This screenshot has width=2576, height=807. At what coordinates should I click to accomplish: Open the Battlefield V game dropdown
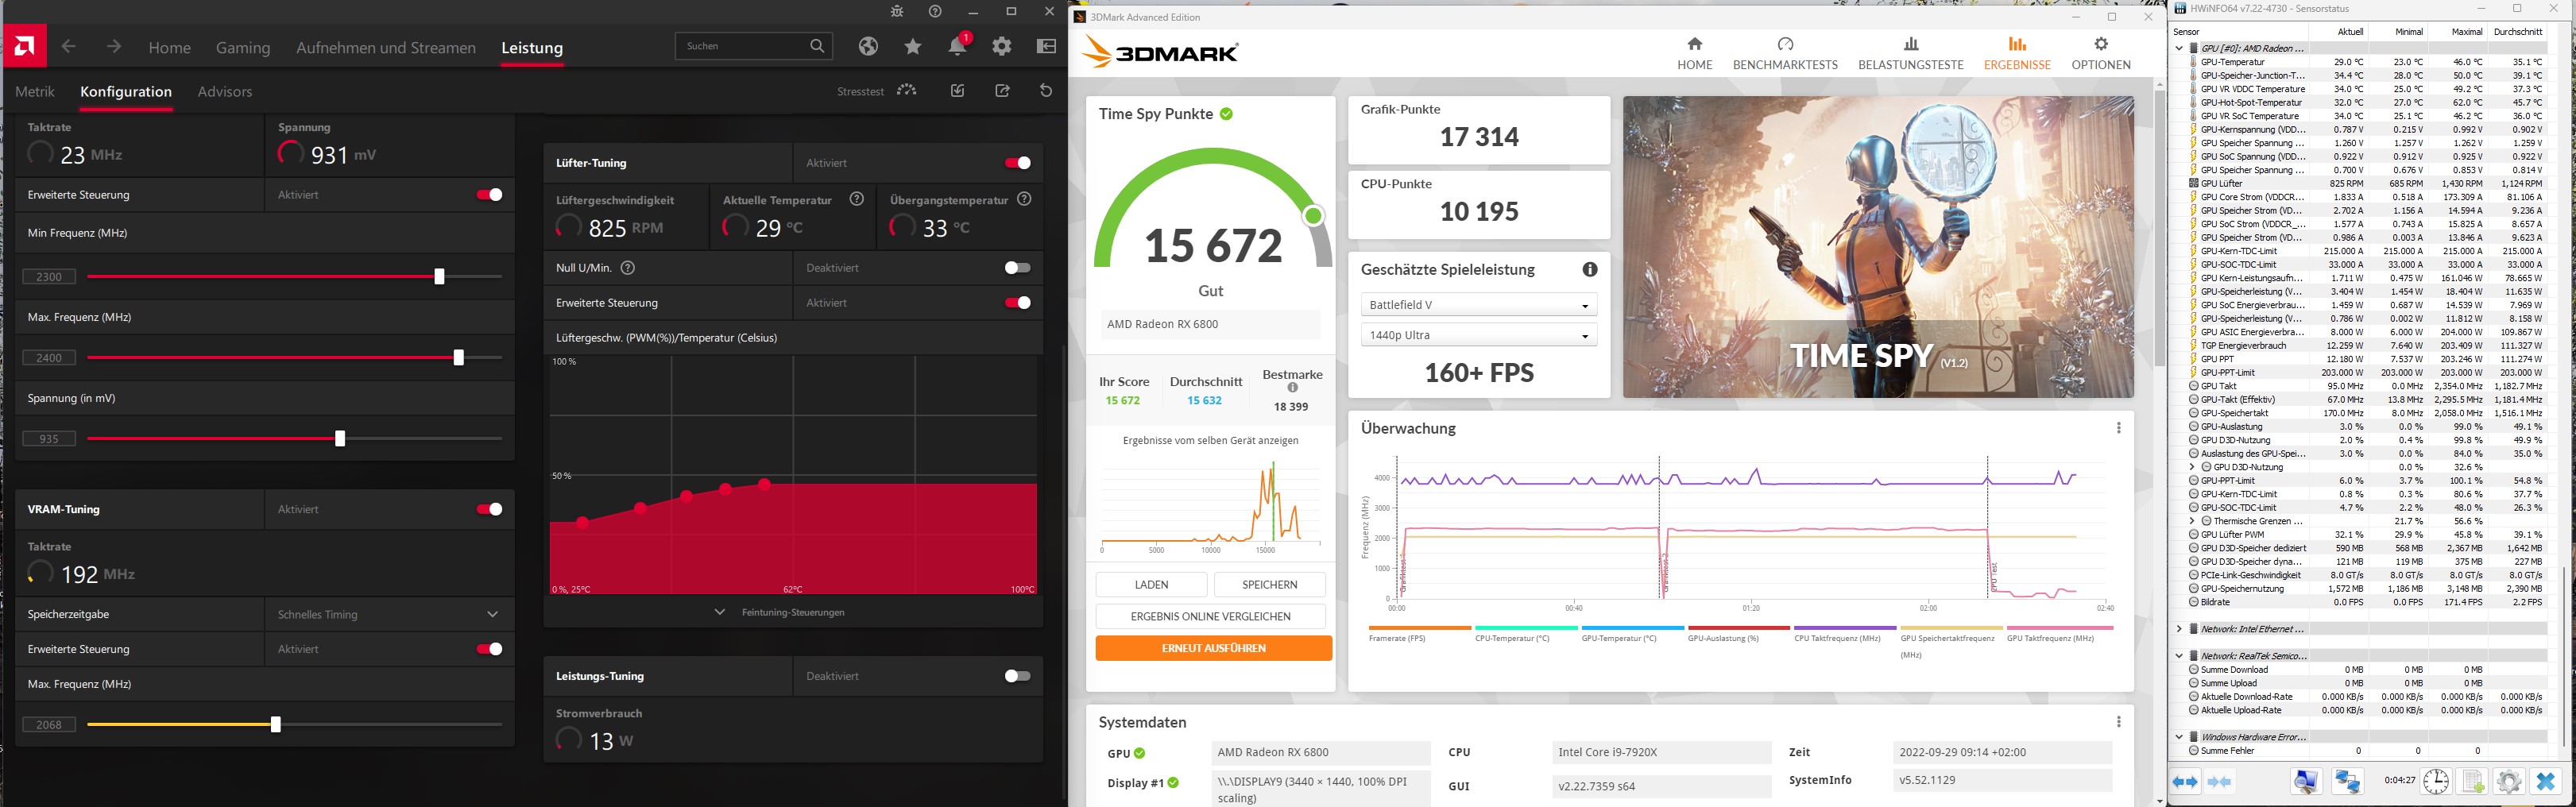point(1478,305)
